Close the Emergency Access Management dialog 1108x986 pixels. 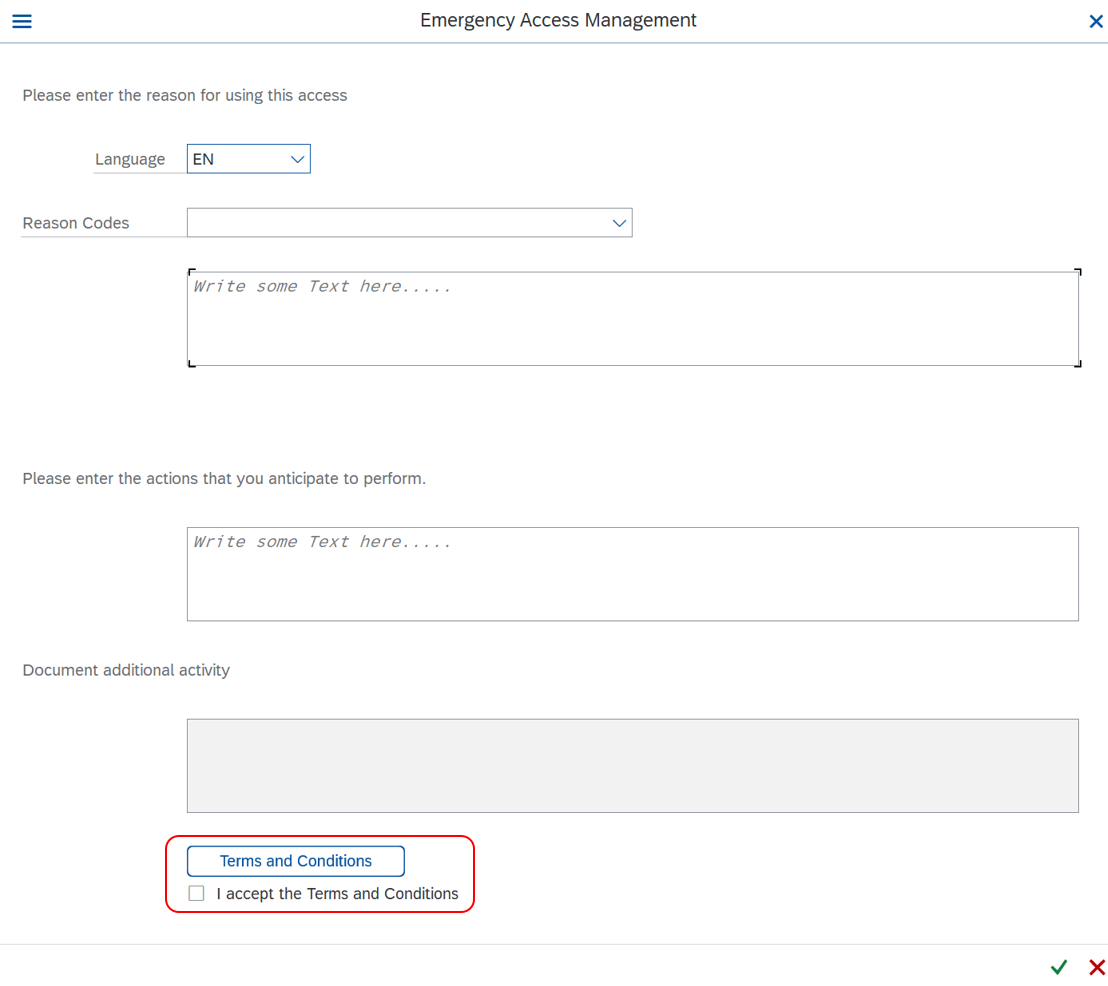(1096, 20)
